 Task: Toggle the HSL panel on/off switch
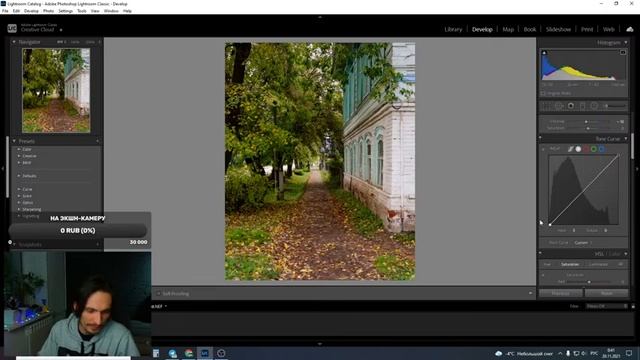pyautogui.click(x=540, y=254)
